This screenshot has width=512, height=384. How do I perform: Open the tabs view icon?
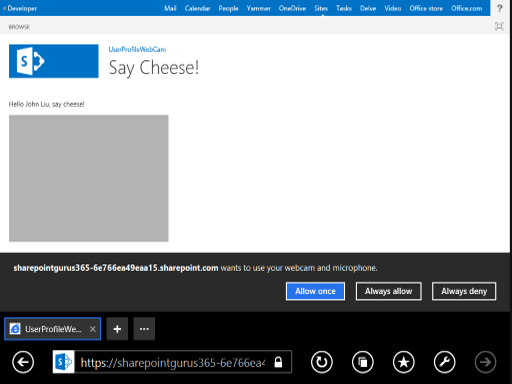pyautogui.click(x=363, y=362)
